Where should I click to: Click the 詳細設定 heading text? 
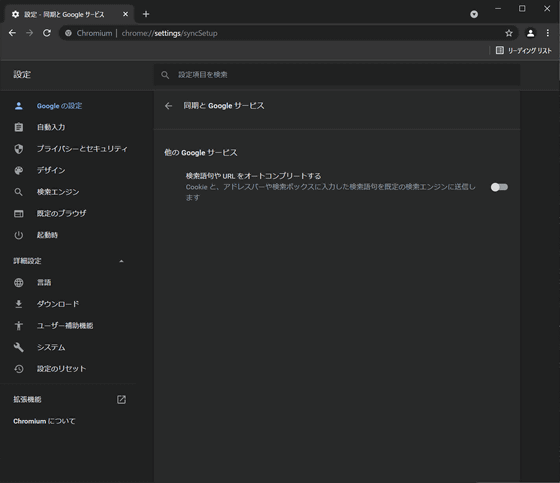coord(27,261)
